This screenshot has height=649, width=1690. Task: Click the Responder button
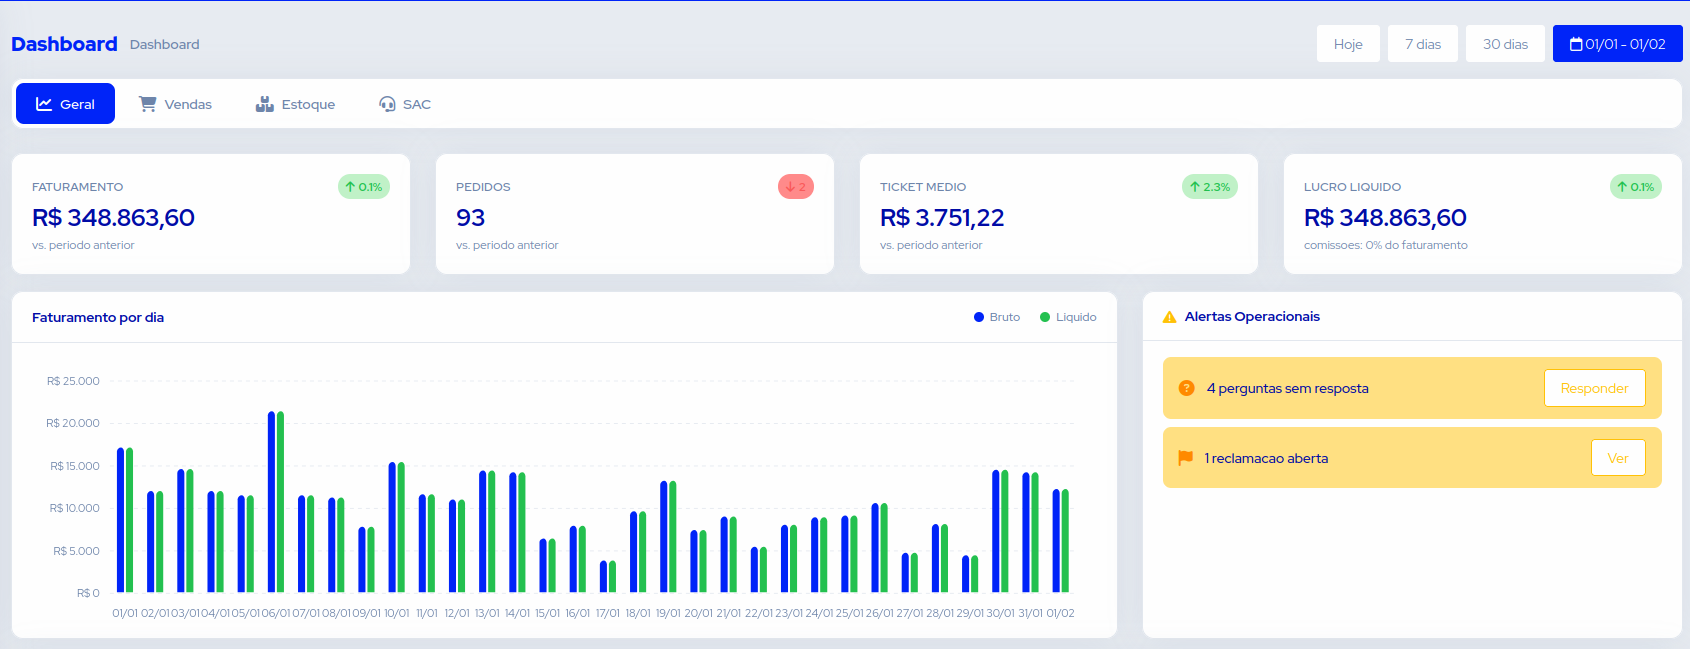coord(1595,388)
